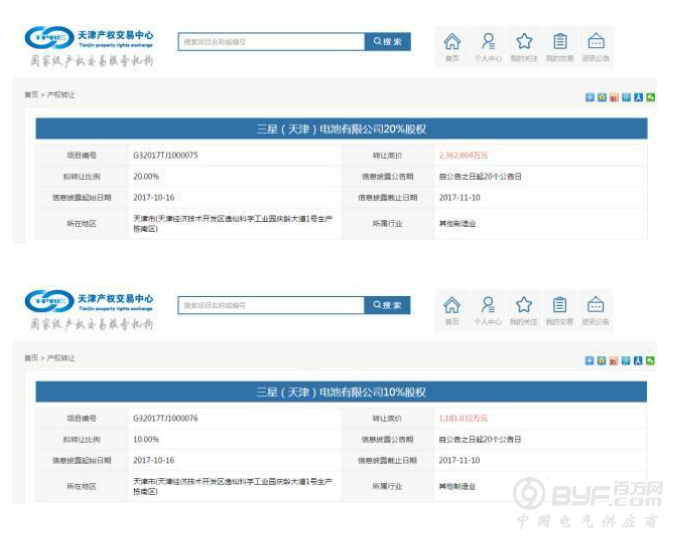Click the 10.00% transfer ratio value
This screenshot has width=673, height=539.
[146, 439]
